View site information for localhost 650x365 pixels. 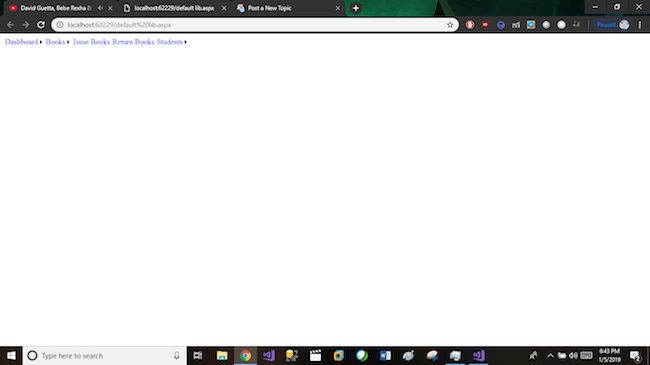(x=60, y=25)
